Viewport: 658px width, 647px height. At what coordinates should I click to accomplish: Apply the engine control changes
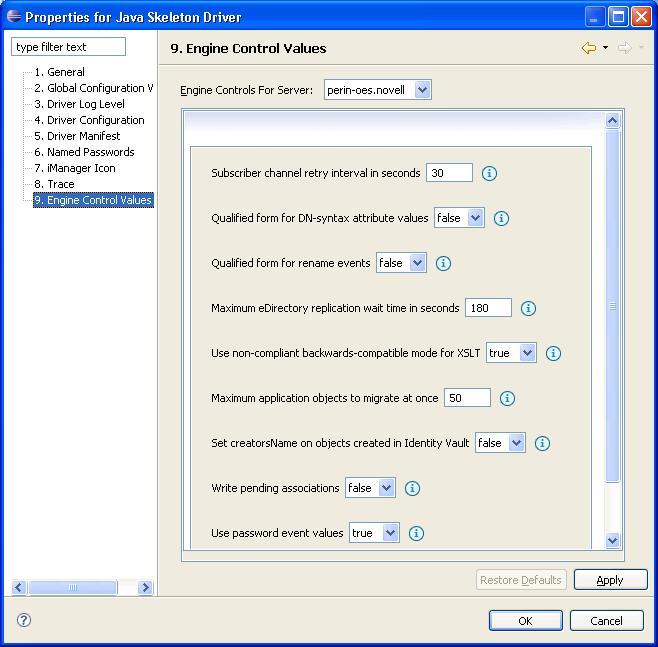[x=610, y=580]
